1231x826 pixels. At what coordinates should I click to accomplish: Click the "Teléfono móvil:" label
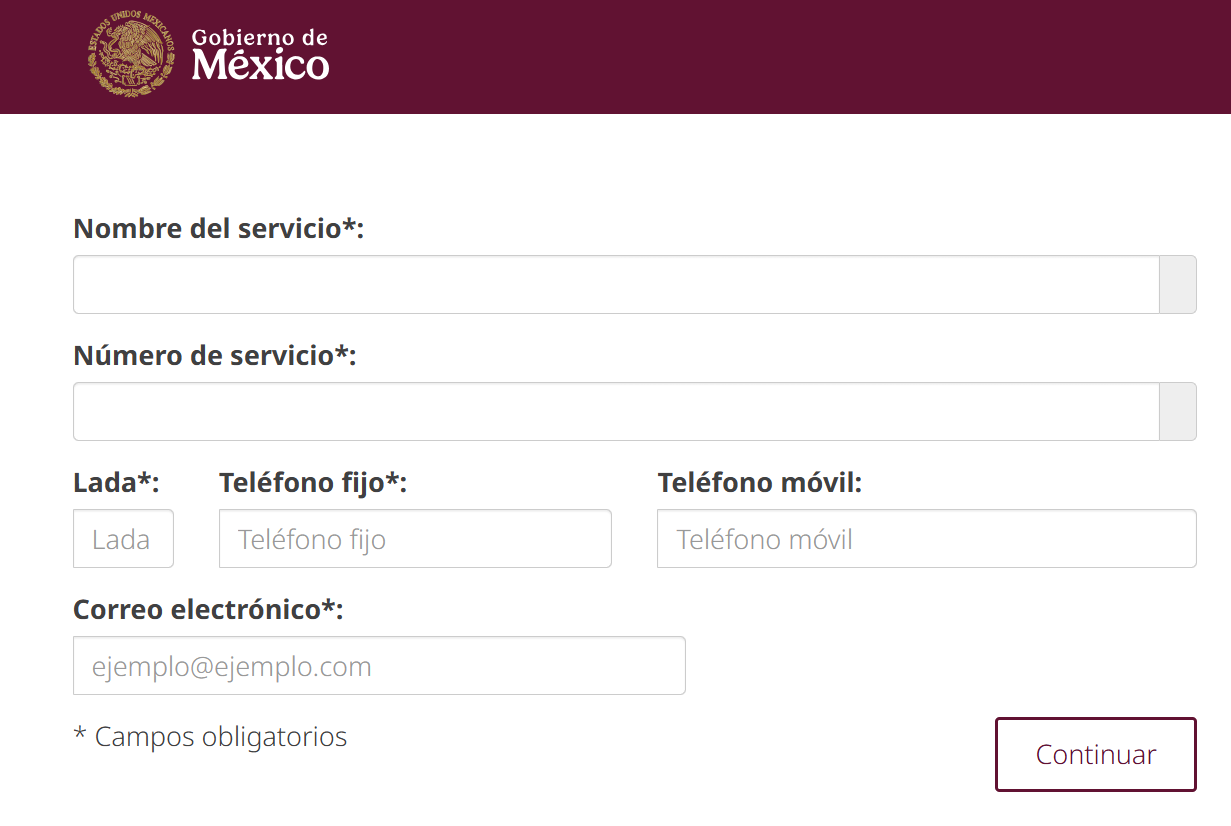point(760,483)
